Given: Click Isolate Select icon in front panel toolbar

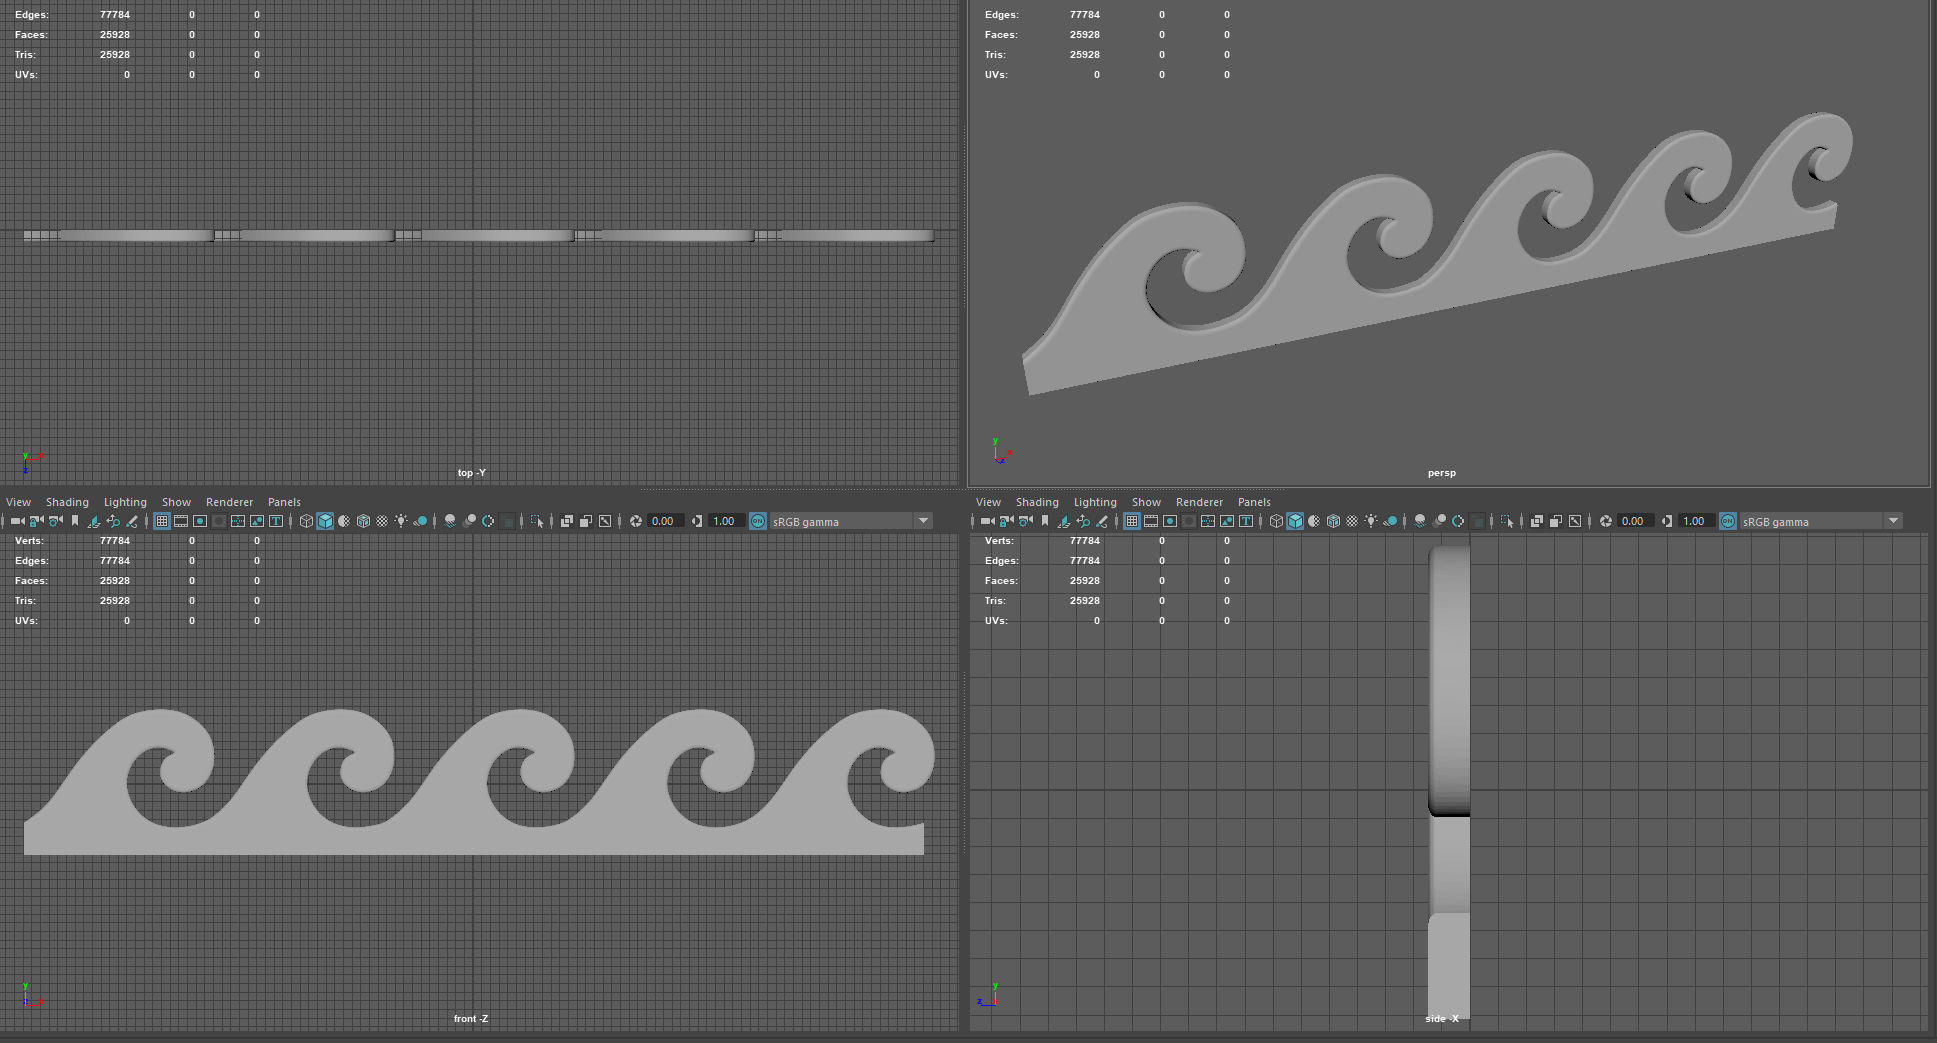Looking at the screenshot, I should pos(537,521).
